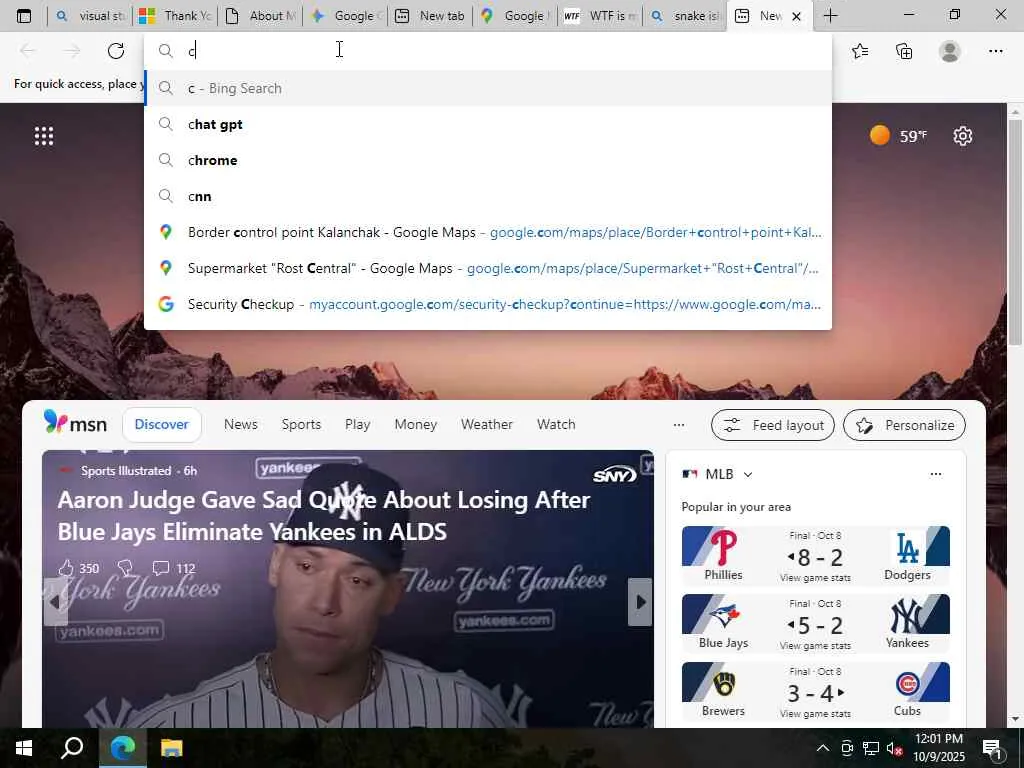Click the page vertical scrollbar thumb
This screenshot has height=768, width=1024.
pos(1015,232)
